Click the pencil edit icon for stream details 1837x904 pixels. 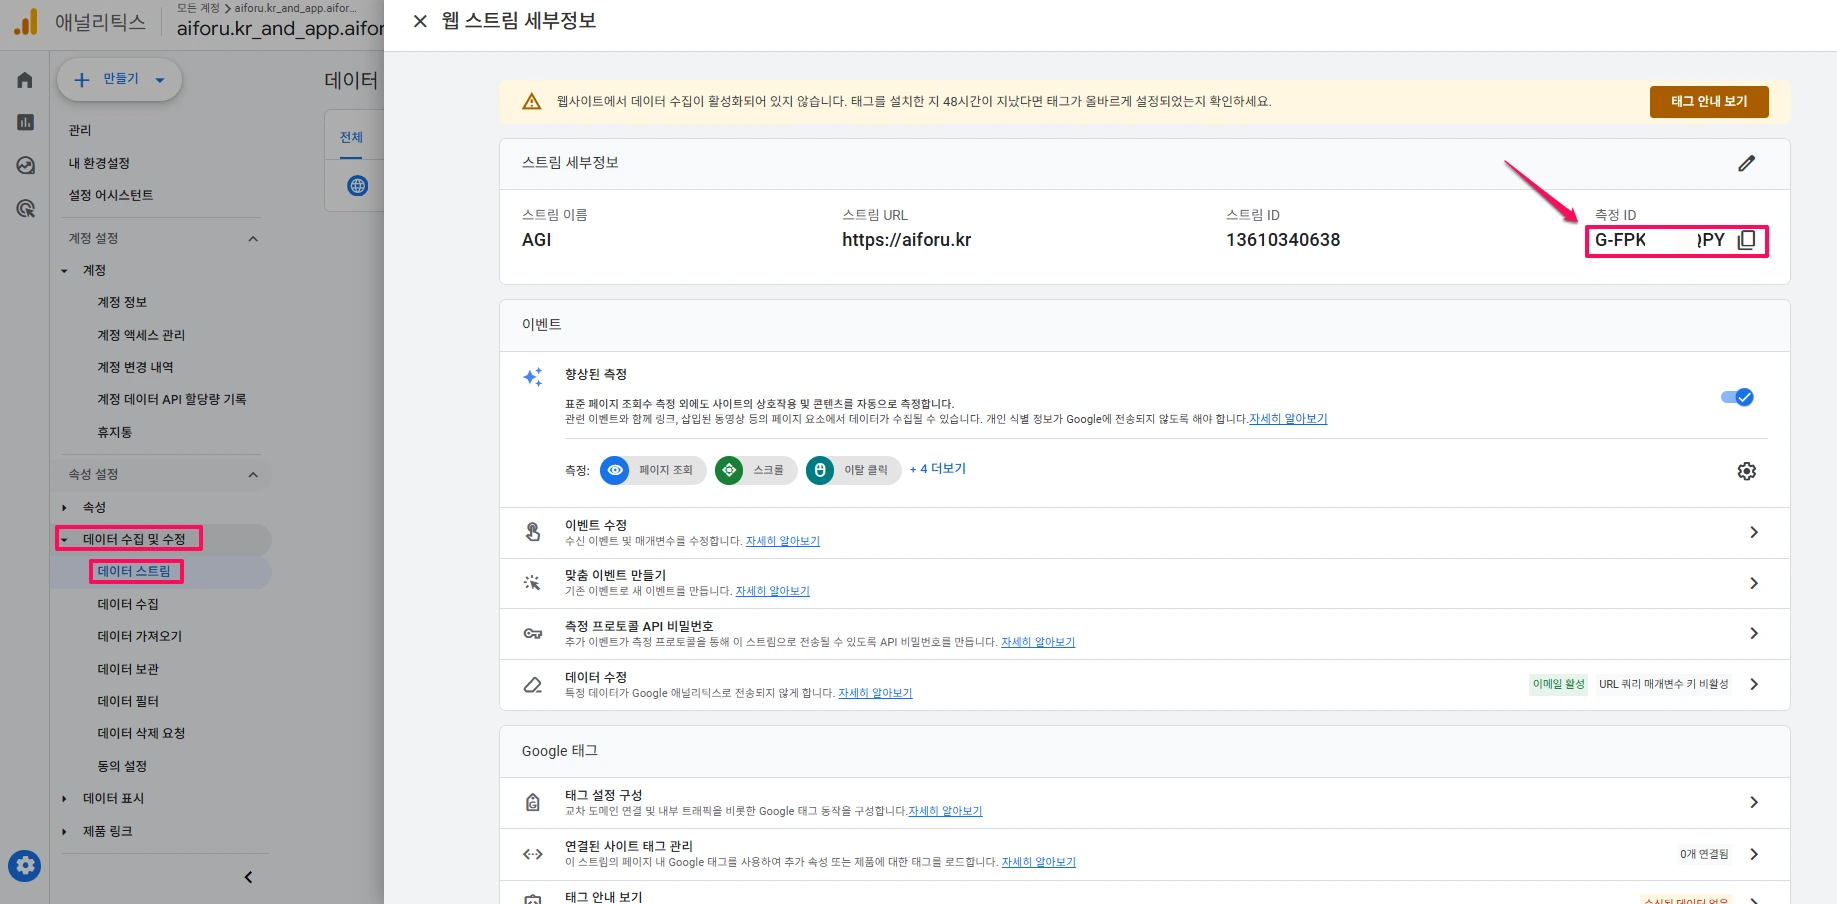1746,163
